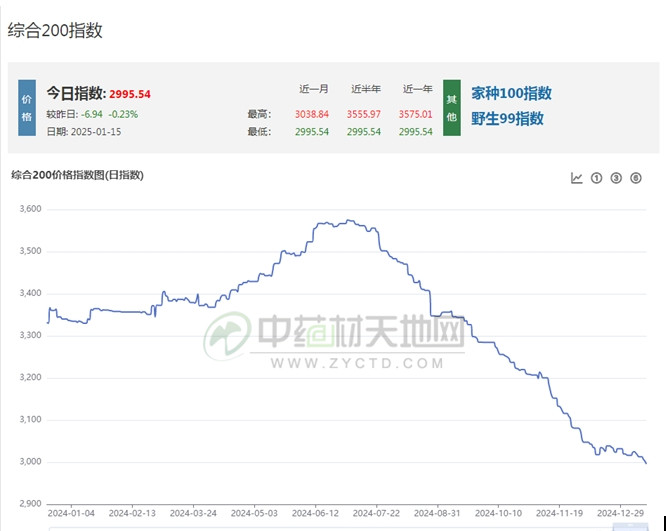Click the half-year high value 3555.97
The height and width of the screenshot is (531, 666).
(x=365, y=114)
